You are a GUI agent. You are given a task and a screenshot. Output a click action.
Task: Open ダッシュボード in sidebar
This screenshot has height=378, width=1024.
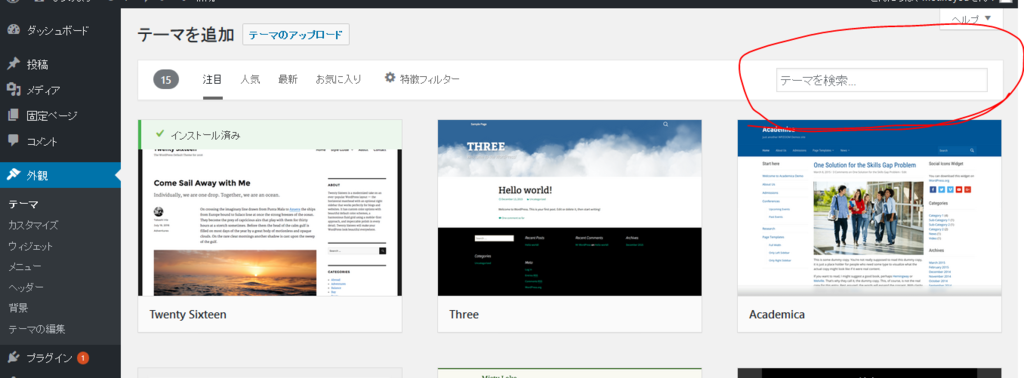coord(57,30)
